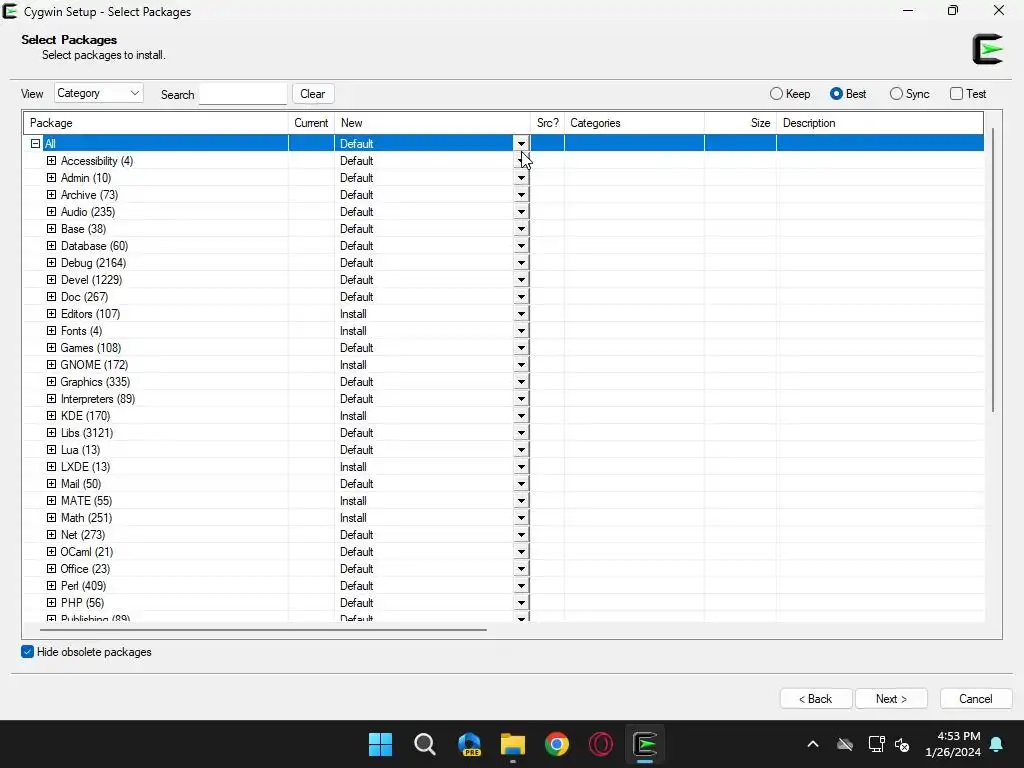
Task: Select the Interpreters (89) row
Action: [504, 399]
